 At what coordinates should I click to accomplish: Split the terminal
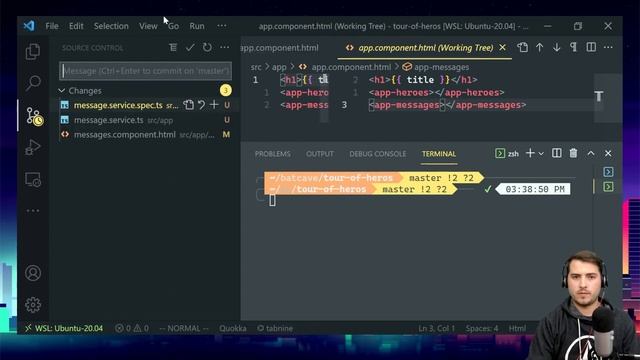point(556,153)
